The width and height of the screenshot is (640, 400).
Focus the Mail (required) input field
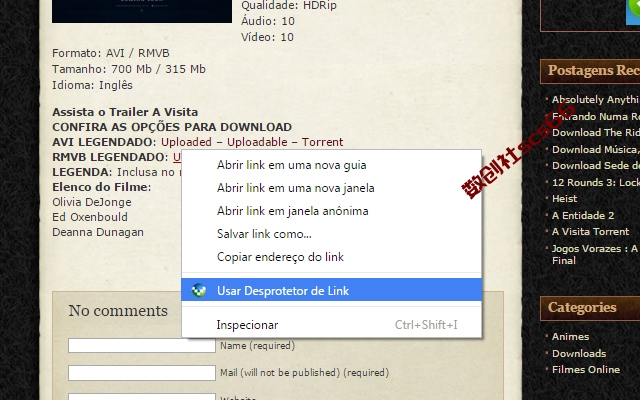[x=142, y=373]
